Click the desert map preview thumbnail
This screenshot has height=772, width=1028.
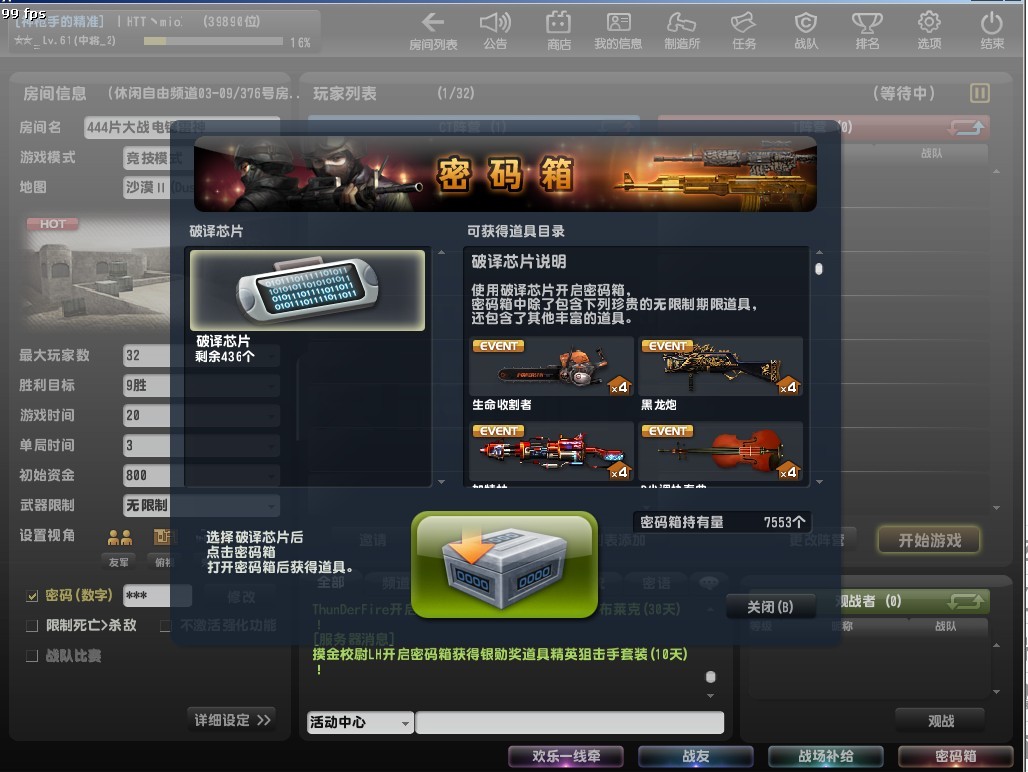97,272
